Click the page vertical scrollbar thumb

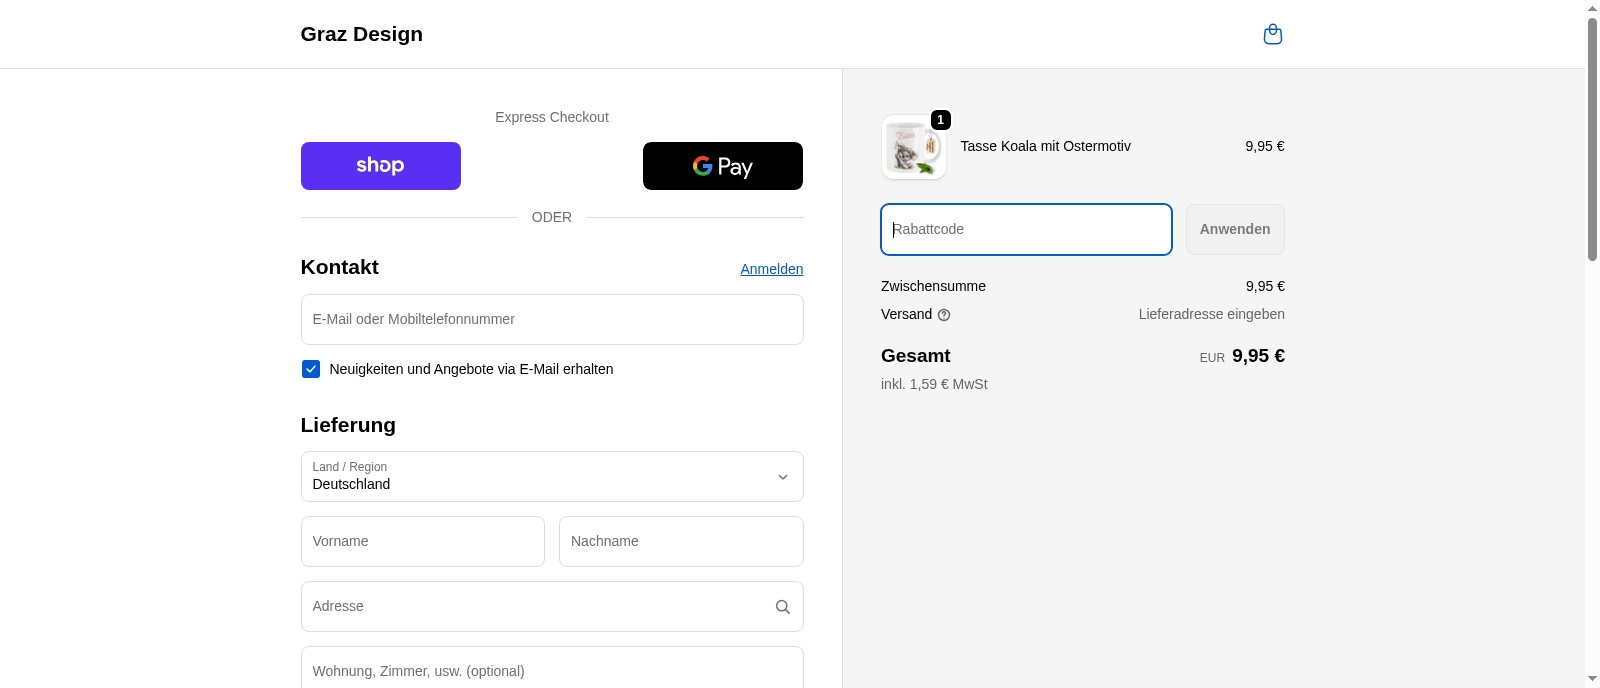coord(1592,140)
